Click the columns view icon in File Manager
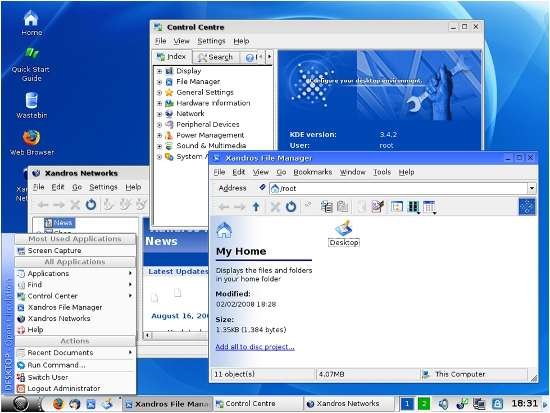550x413 pixels. pyautogui.click(x=413, y=207)
